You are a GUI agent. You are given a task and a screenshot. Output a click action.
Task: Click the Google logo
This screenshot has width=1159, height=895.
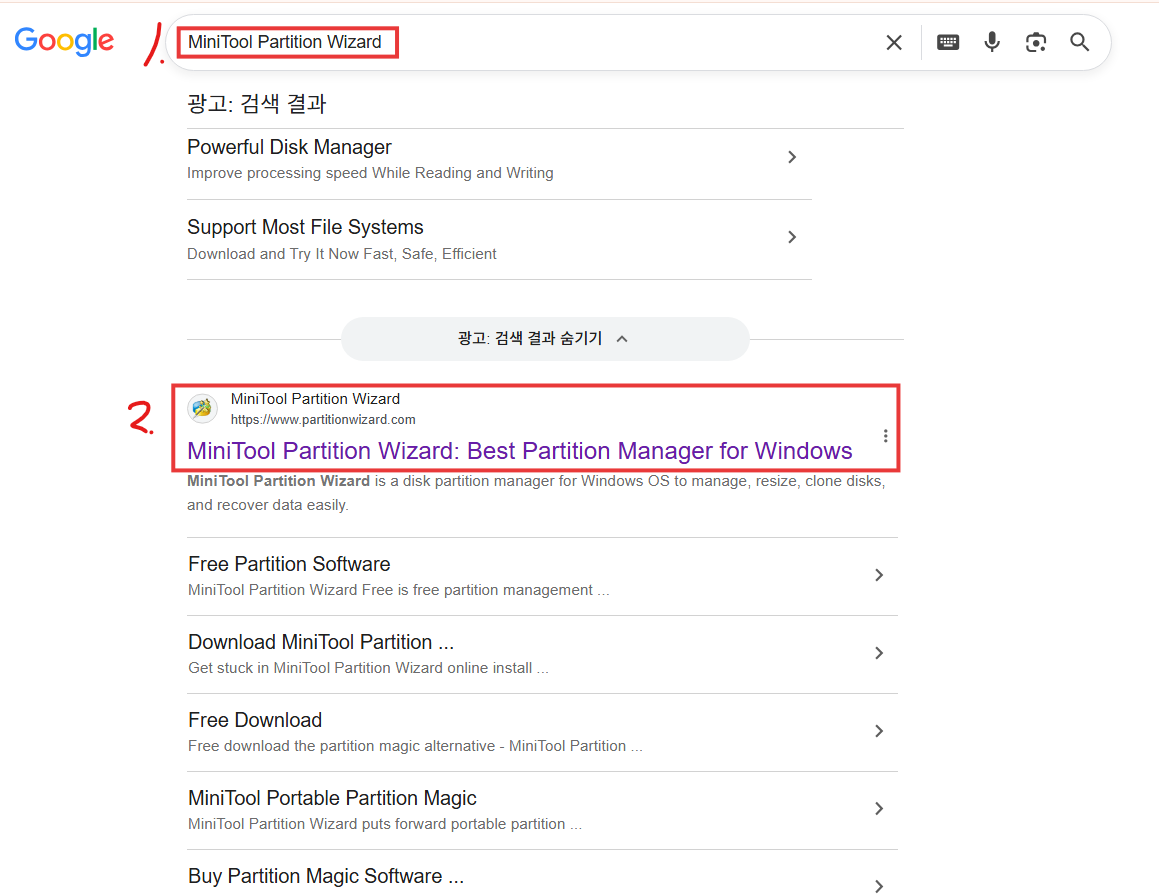point(64,41)
